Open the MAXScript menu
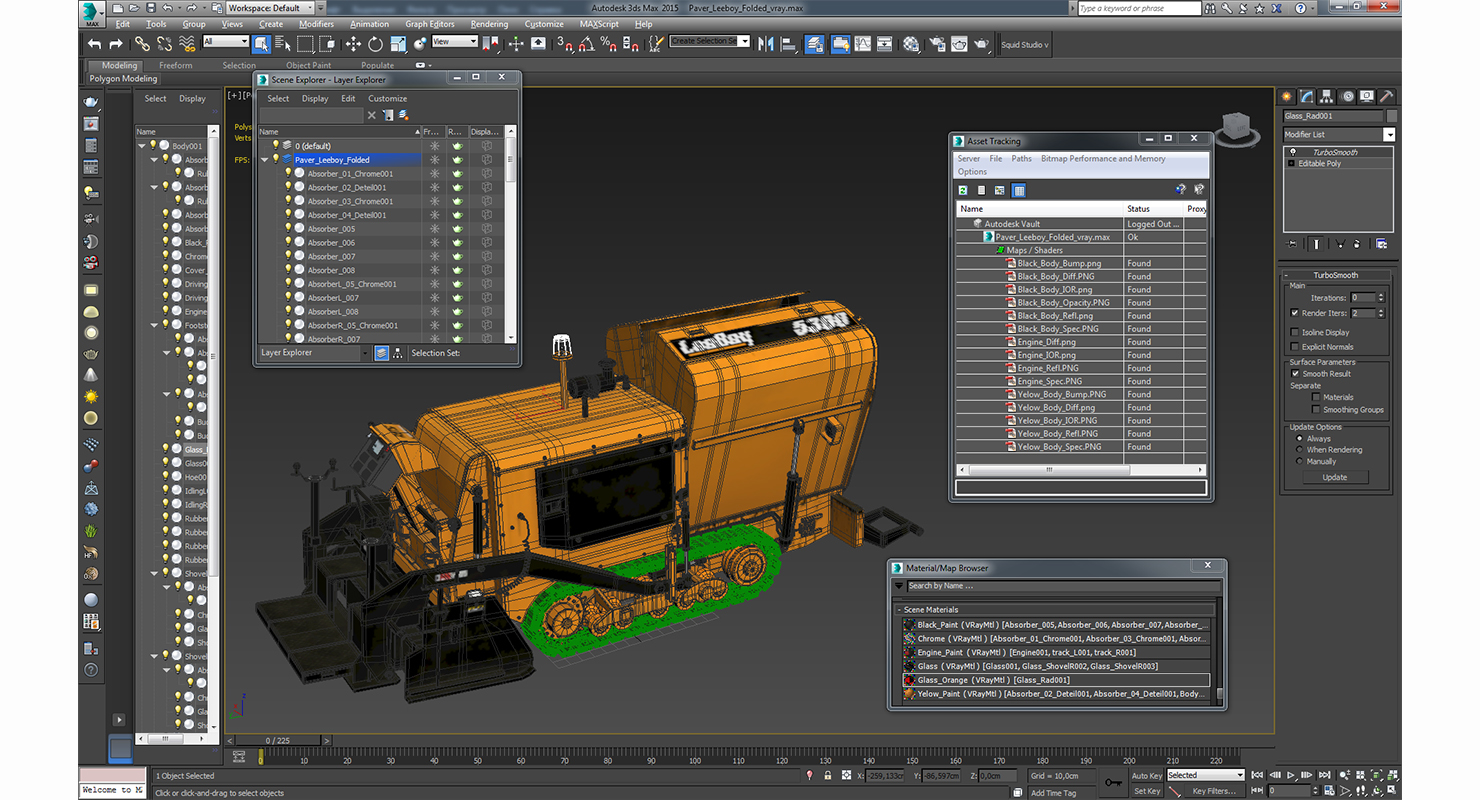The width and height of the screenshot is (1480, 800). point(599,24)
